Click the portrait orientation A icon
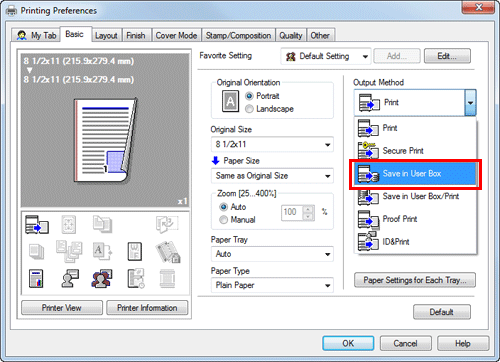500x362 pixels. [230, 101]
